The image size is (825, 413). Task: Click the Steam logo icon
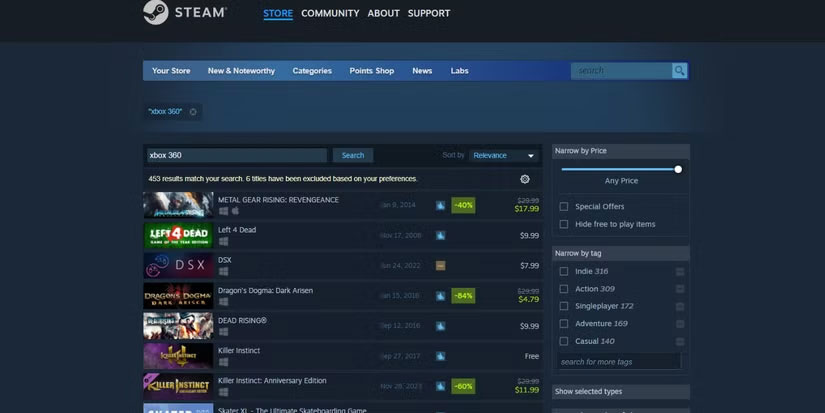[x=155, y=13]
